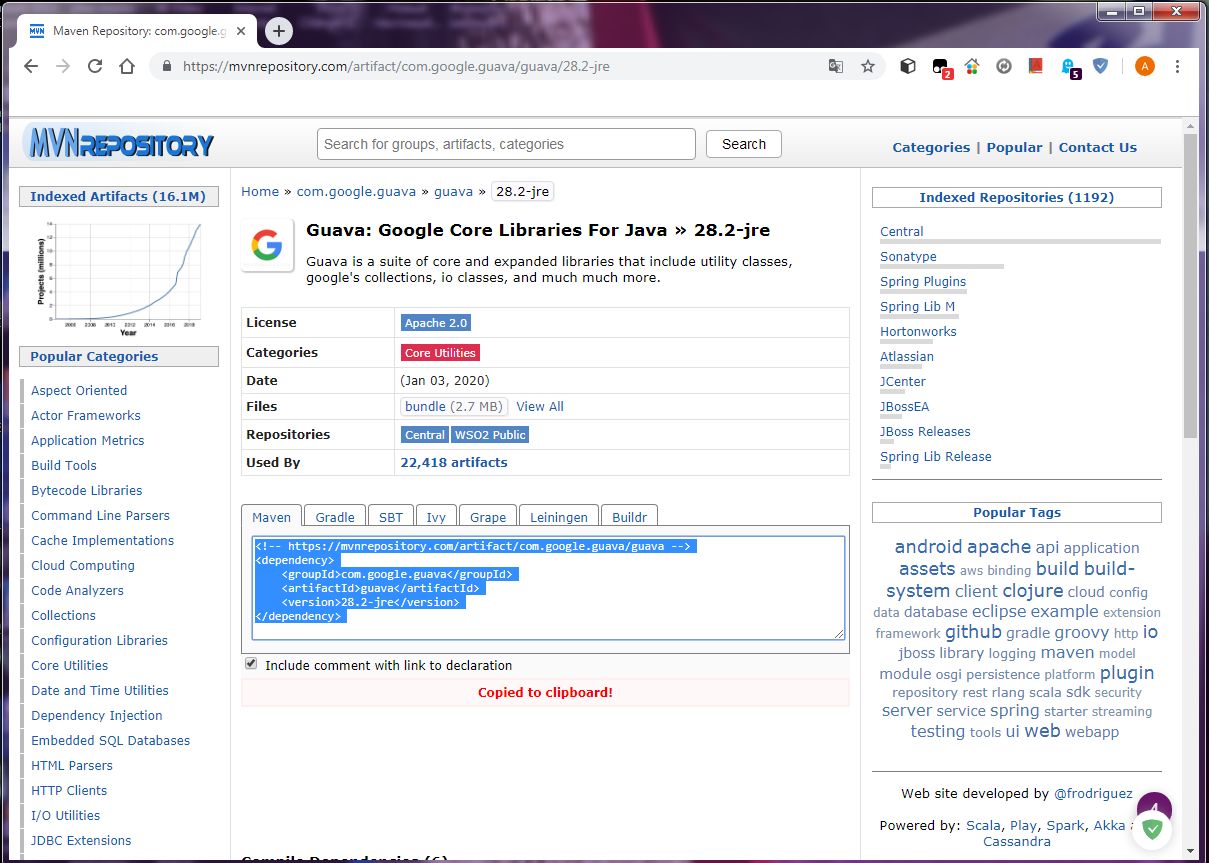Click the browser address bar URL
This screenshot has width=1209, height=863.
[396, 67]
